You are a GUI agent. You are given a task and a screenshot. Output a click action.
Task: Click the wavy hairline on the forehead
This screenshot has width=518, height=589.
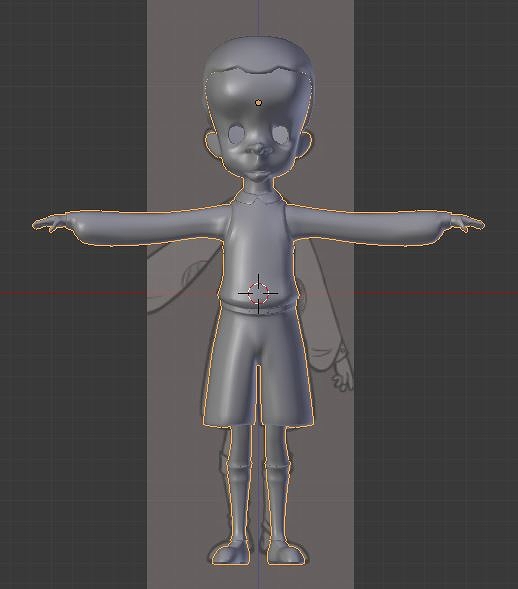point(259,70)
